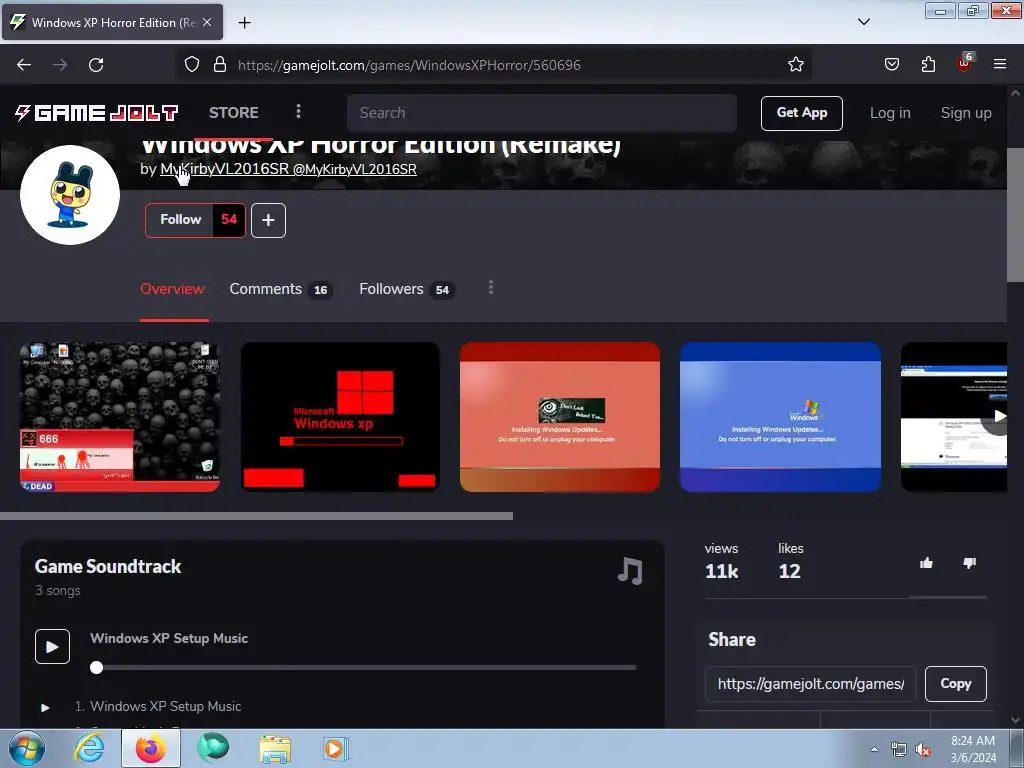This screenshot has height=768, width=1024.
Task: Switch to the Overview tab
Action: [172, 289]
